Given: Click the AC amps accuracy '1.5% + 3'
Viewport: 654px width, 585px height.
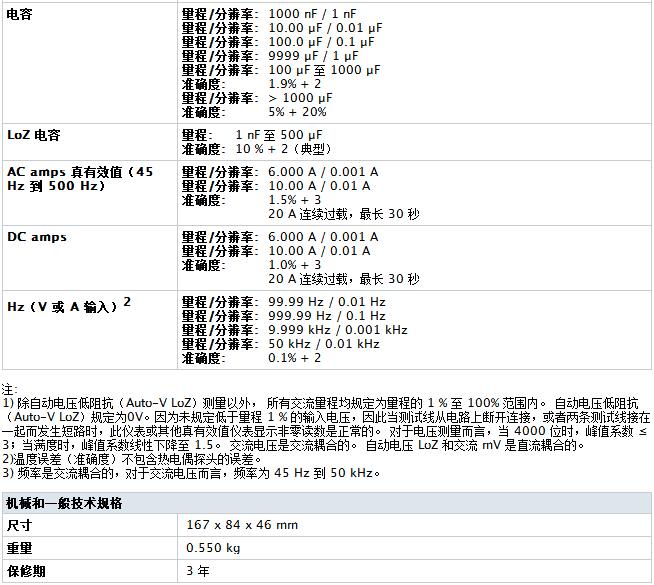Looking at the screenshot, I should (294, 200).
